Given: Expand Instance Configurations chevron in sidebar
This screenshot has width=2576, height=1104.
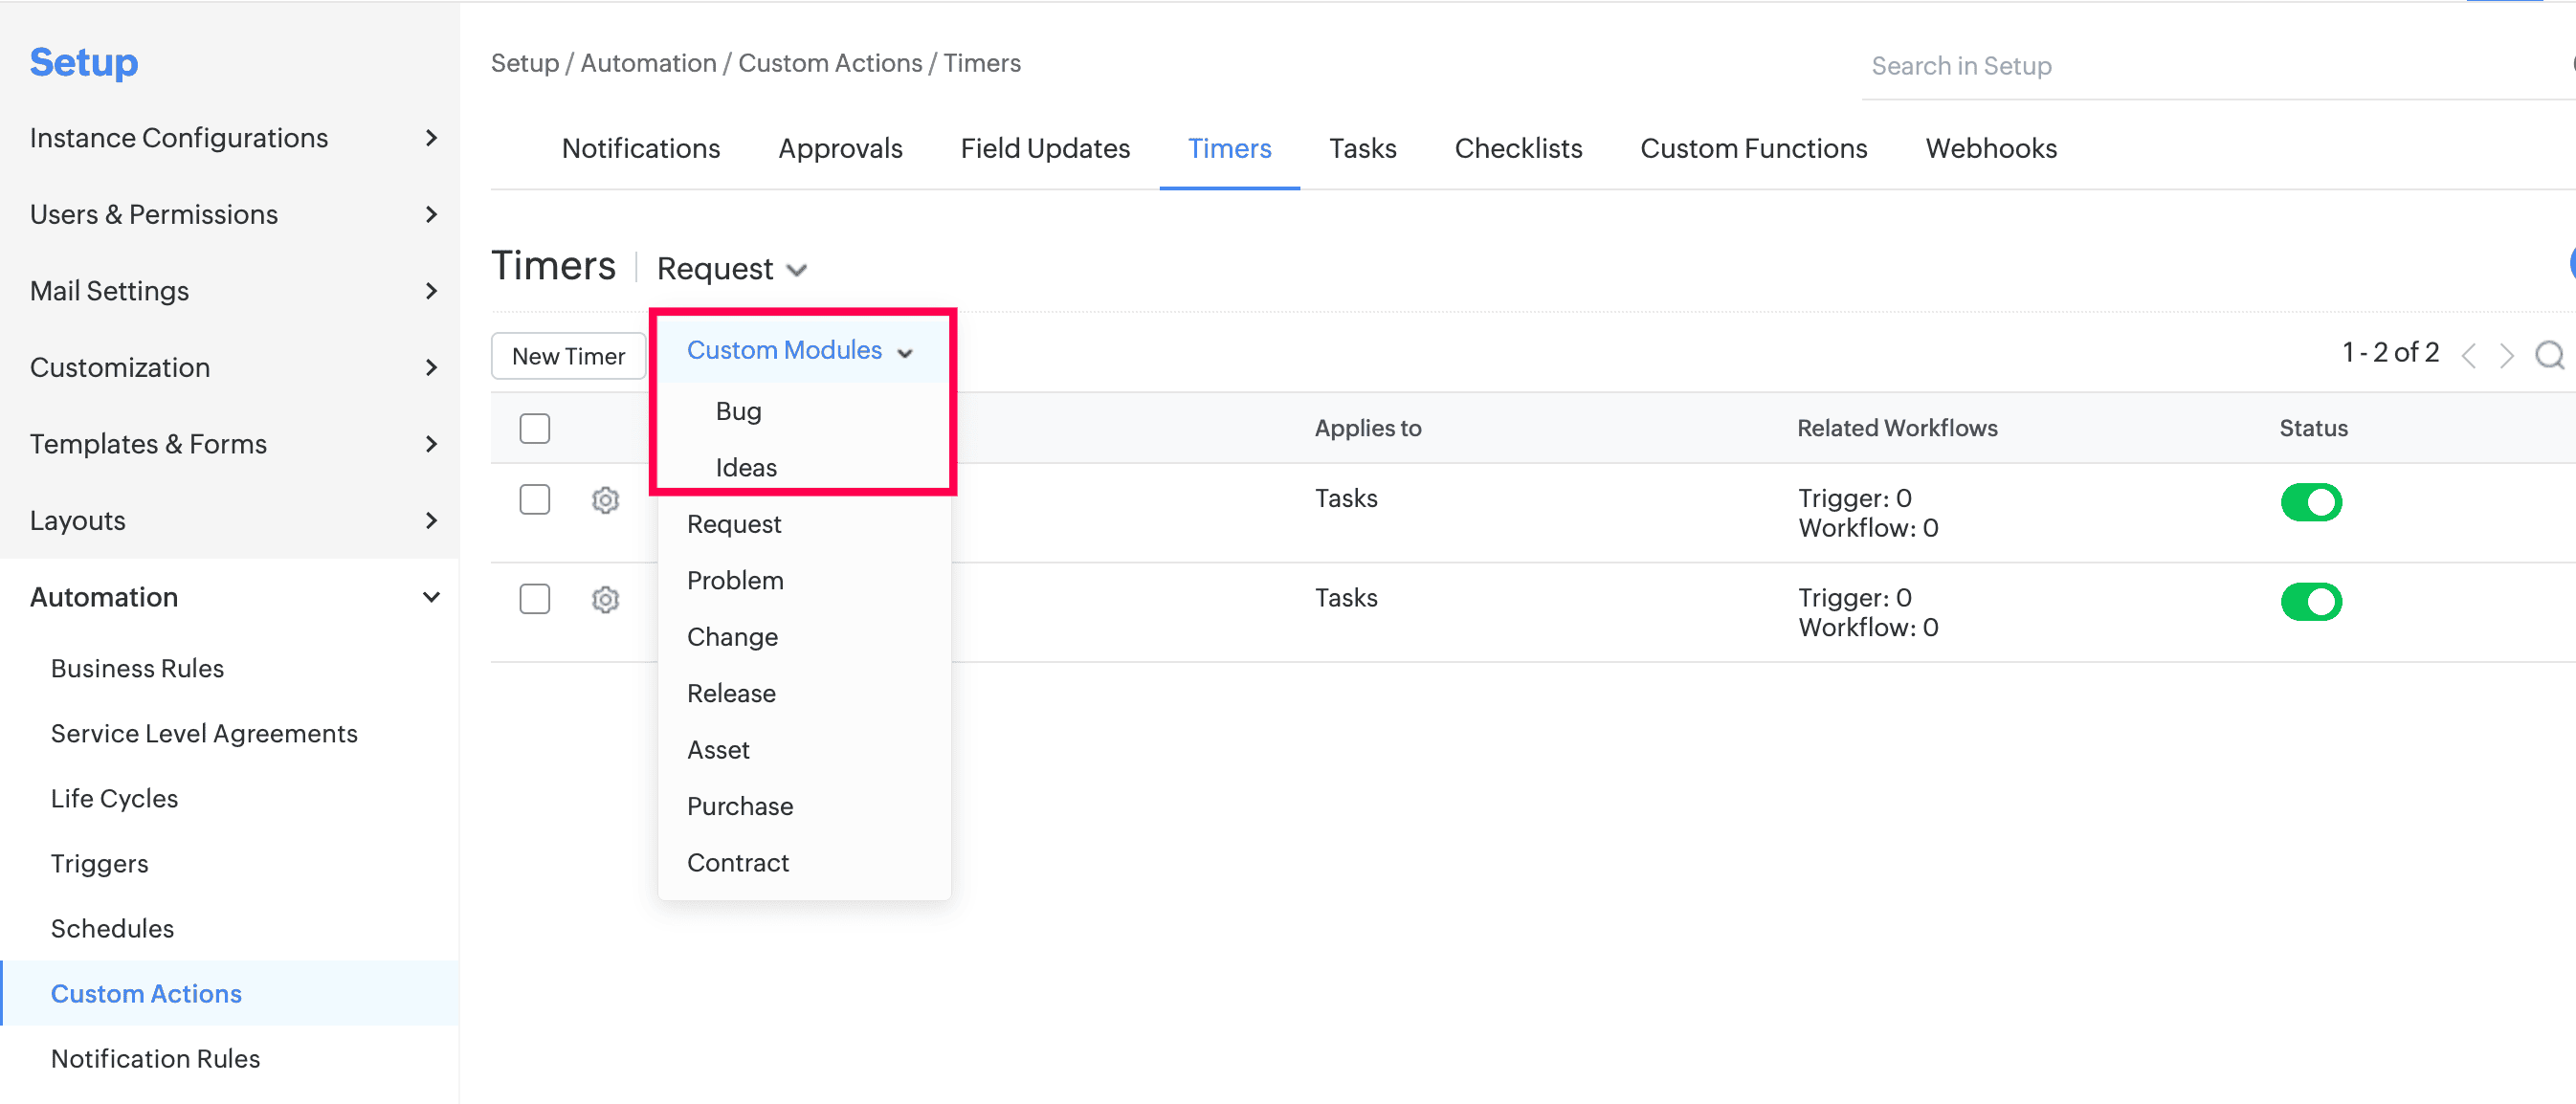Looking at the screenshot, I should [431, 138].
